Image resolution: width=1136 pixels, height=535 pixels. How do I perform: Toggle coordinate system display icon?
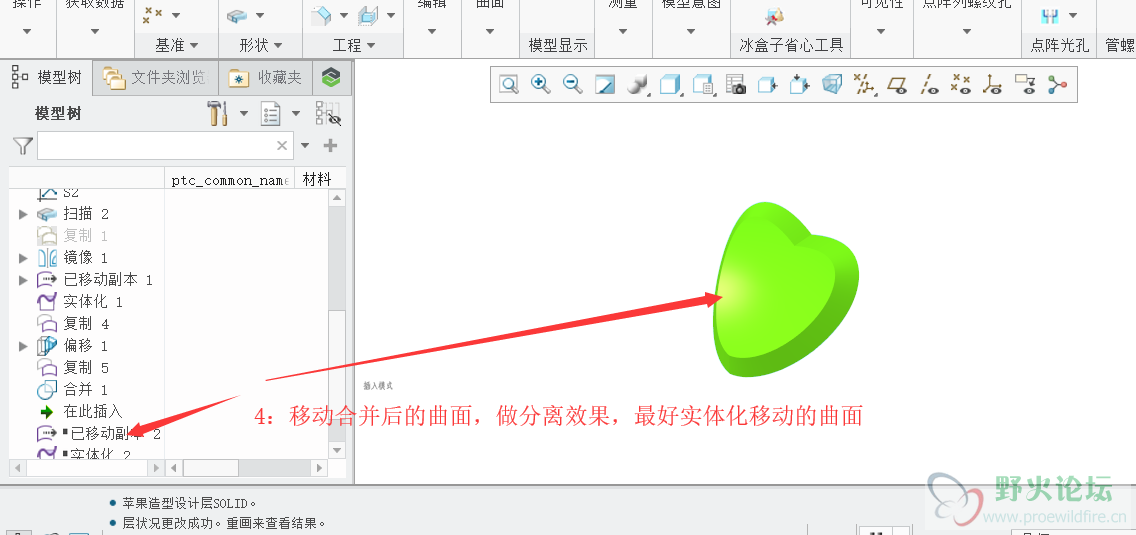(993, 85)
